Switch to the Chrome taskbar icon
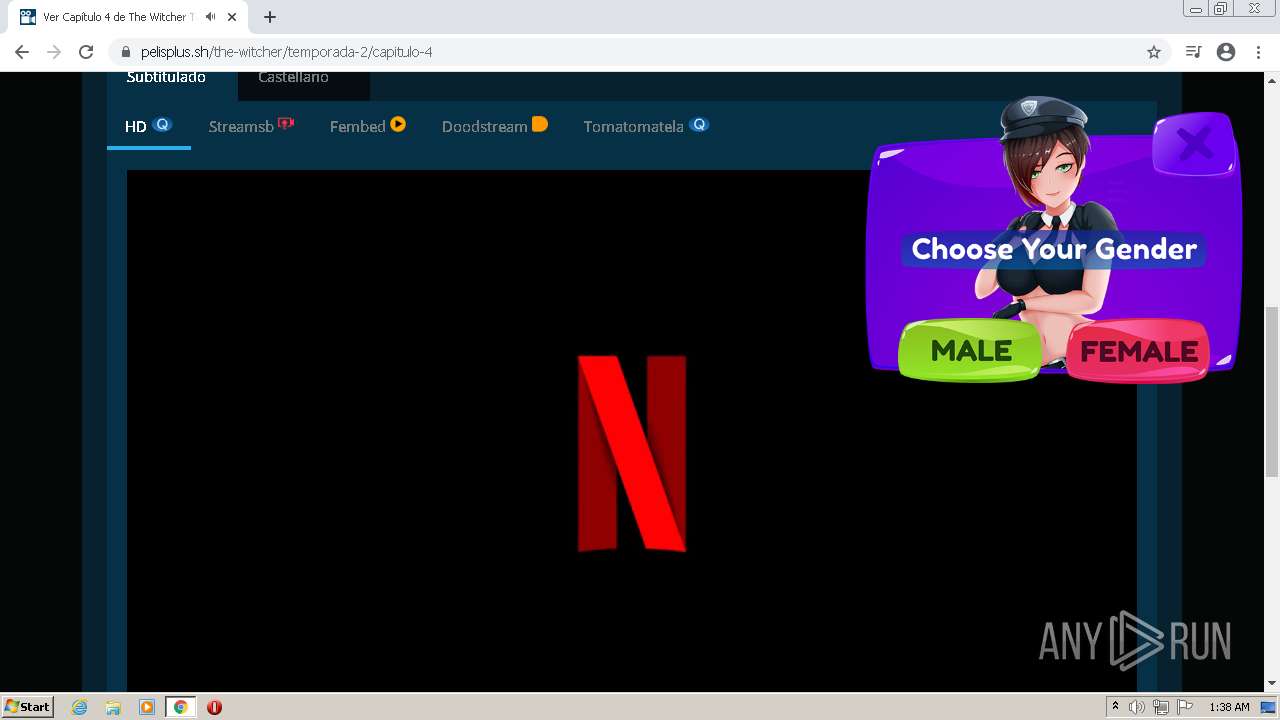Viewport: 1280px width, 720px height. coord(180,707)
